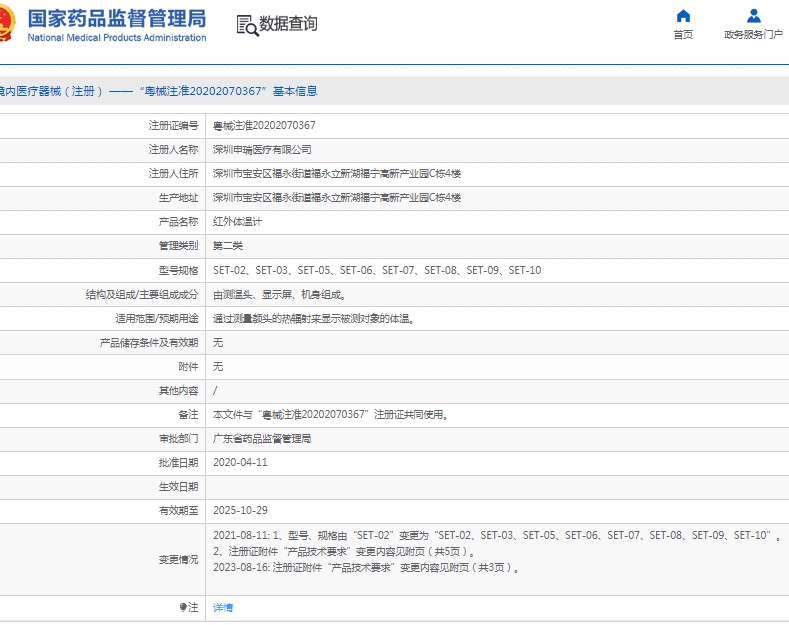Click the home icon above 首页

pyautogui.click(x=683, y=16)
